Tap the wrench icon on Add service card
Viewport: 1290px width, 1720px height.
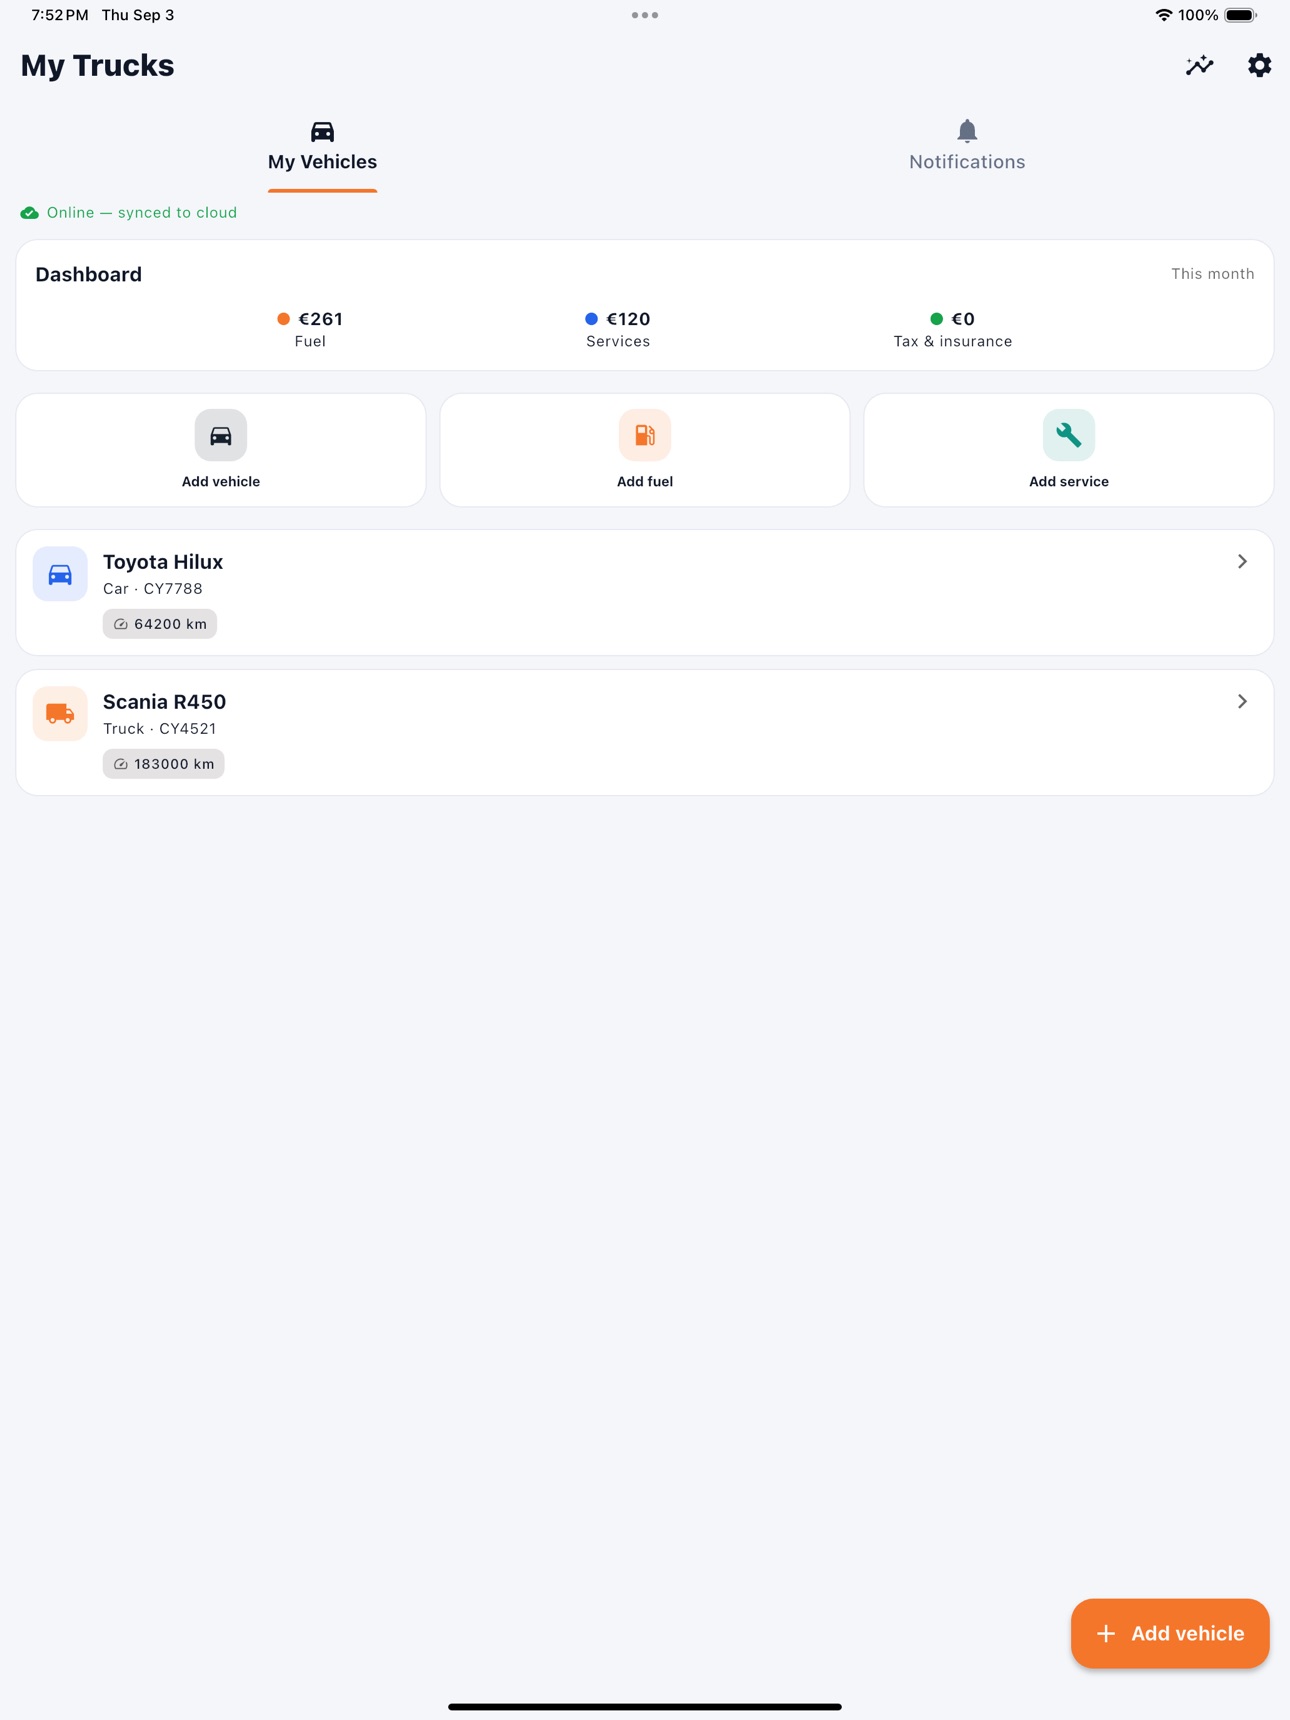[1069, 435]
